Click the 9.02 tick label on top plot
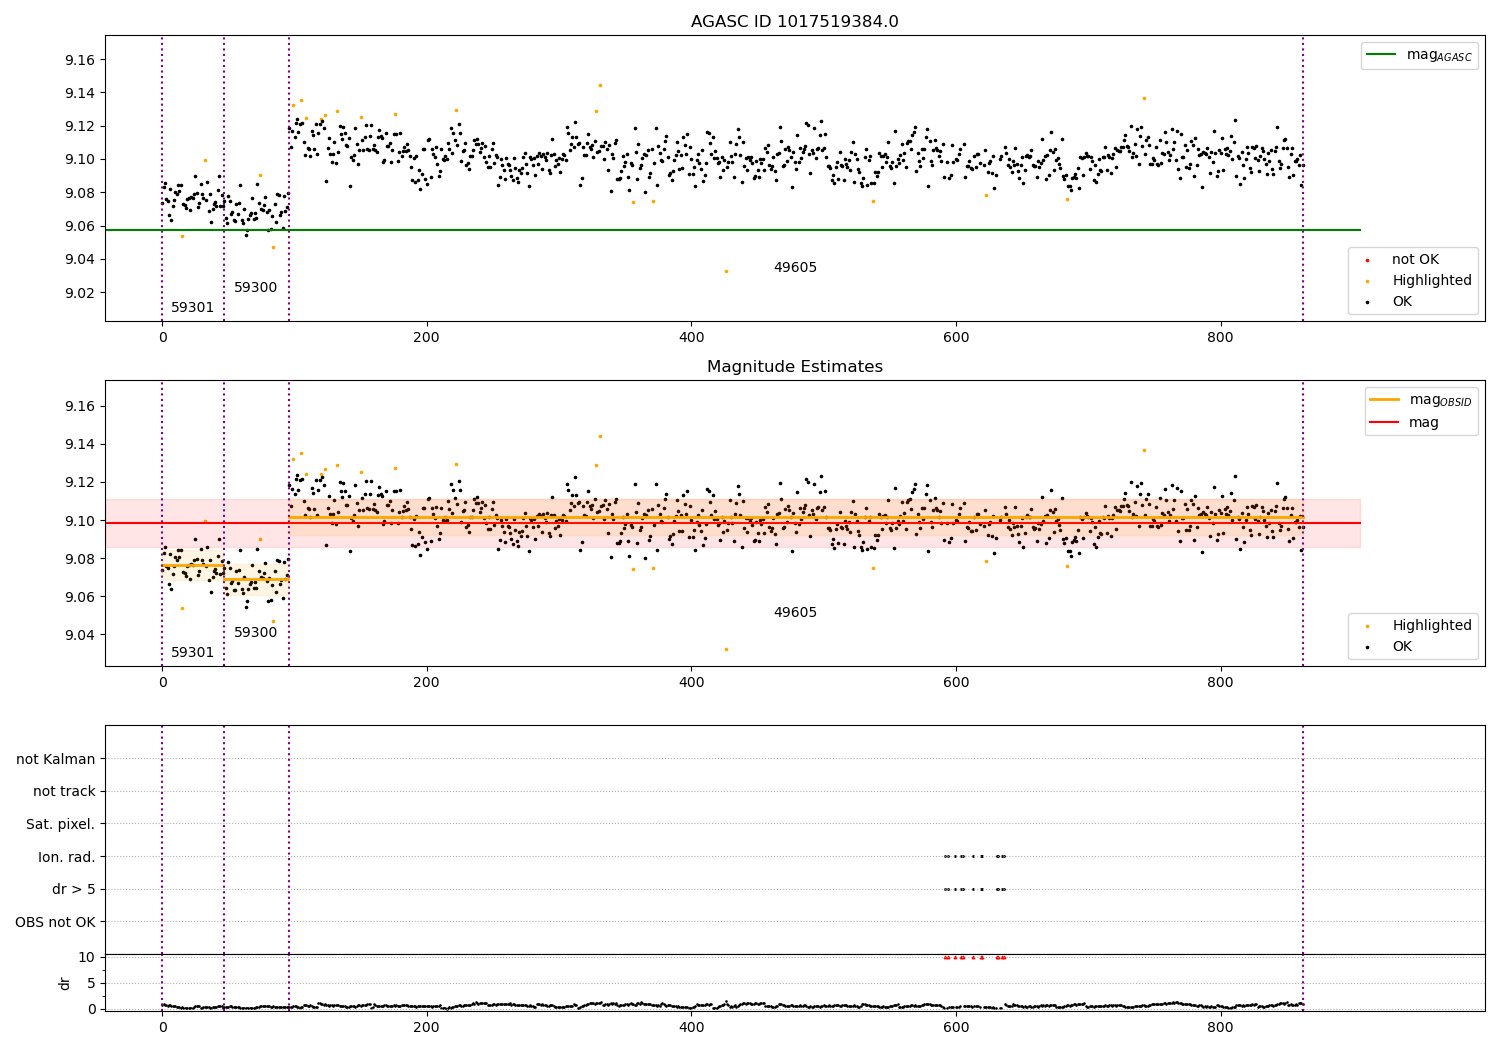Viewport: 1500px width, 1050px height. pos(78,293)
